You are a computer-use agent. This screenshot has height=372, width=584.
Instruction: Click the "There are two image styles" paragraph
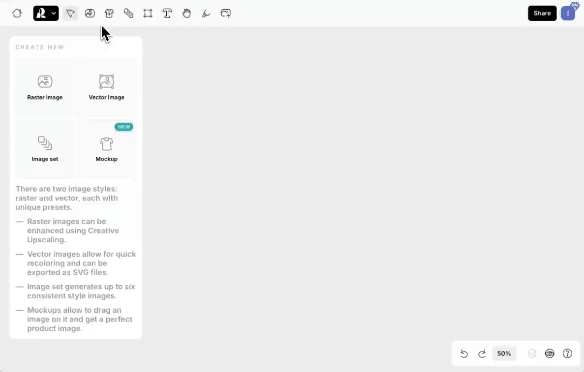click(x=67, y=198)
